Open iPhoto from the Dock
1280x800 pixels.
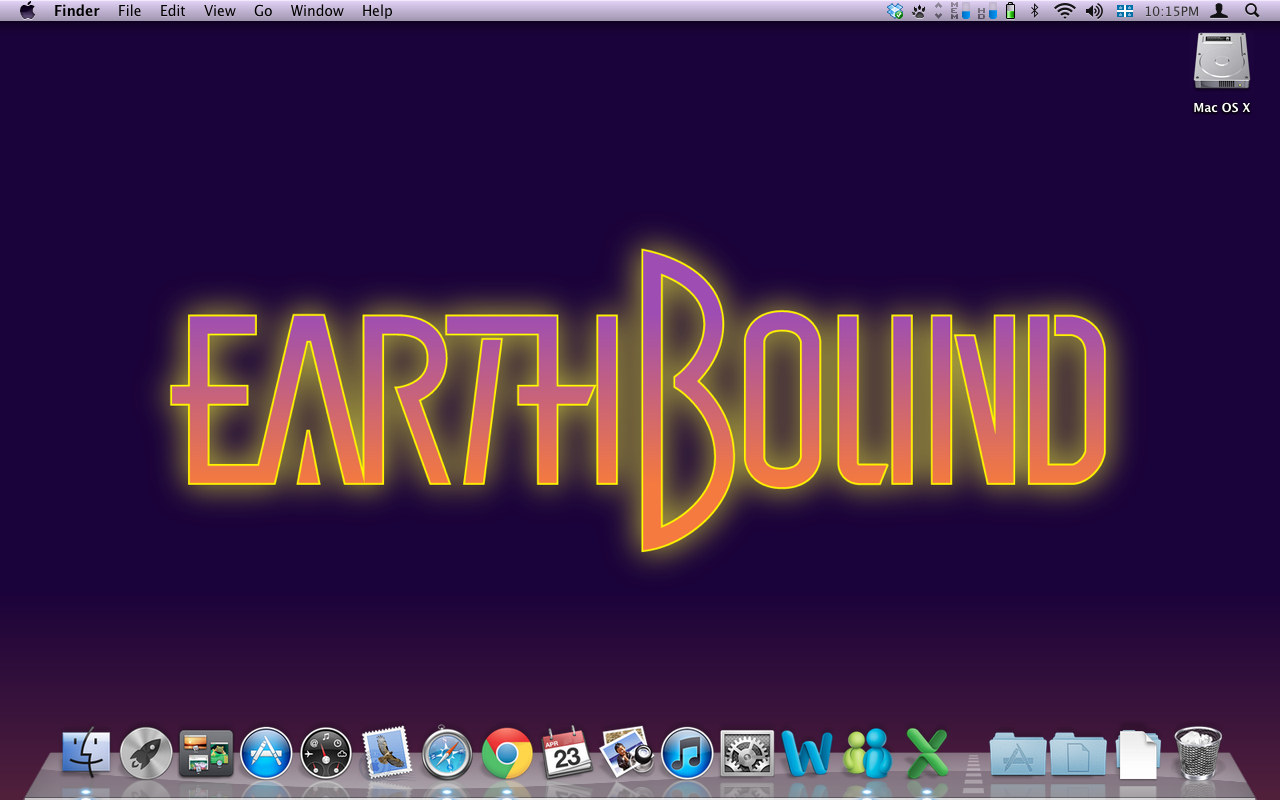627,753
